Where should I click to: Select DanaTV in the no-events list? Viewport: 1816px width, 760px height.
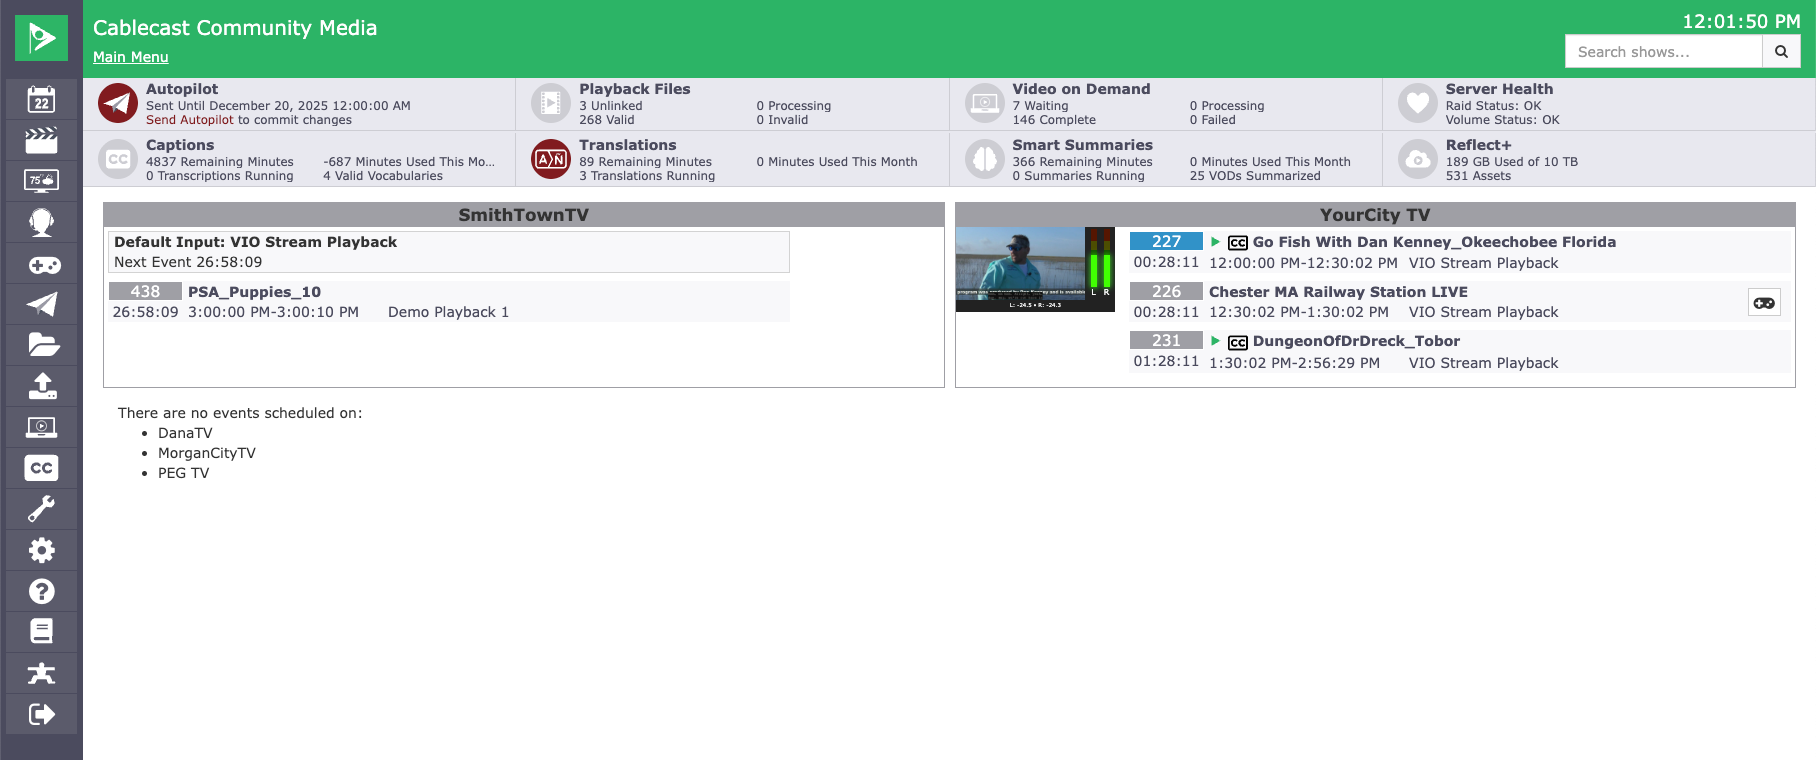click(185, 433)
